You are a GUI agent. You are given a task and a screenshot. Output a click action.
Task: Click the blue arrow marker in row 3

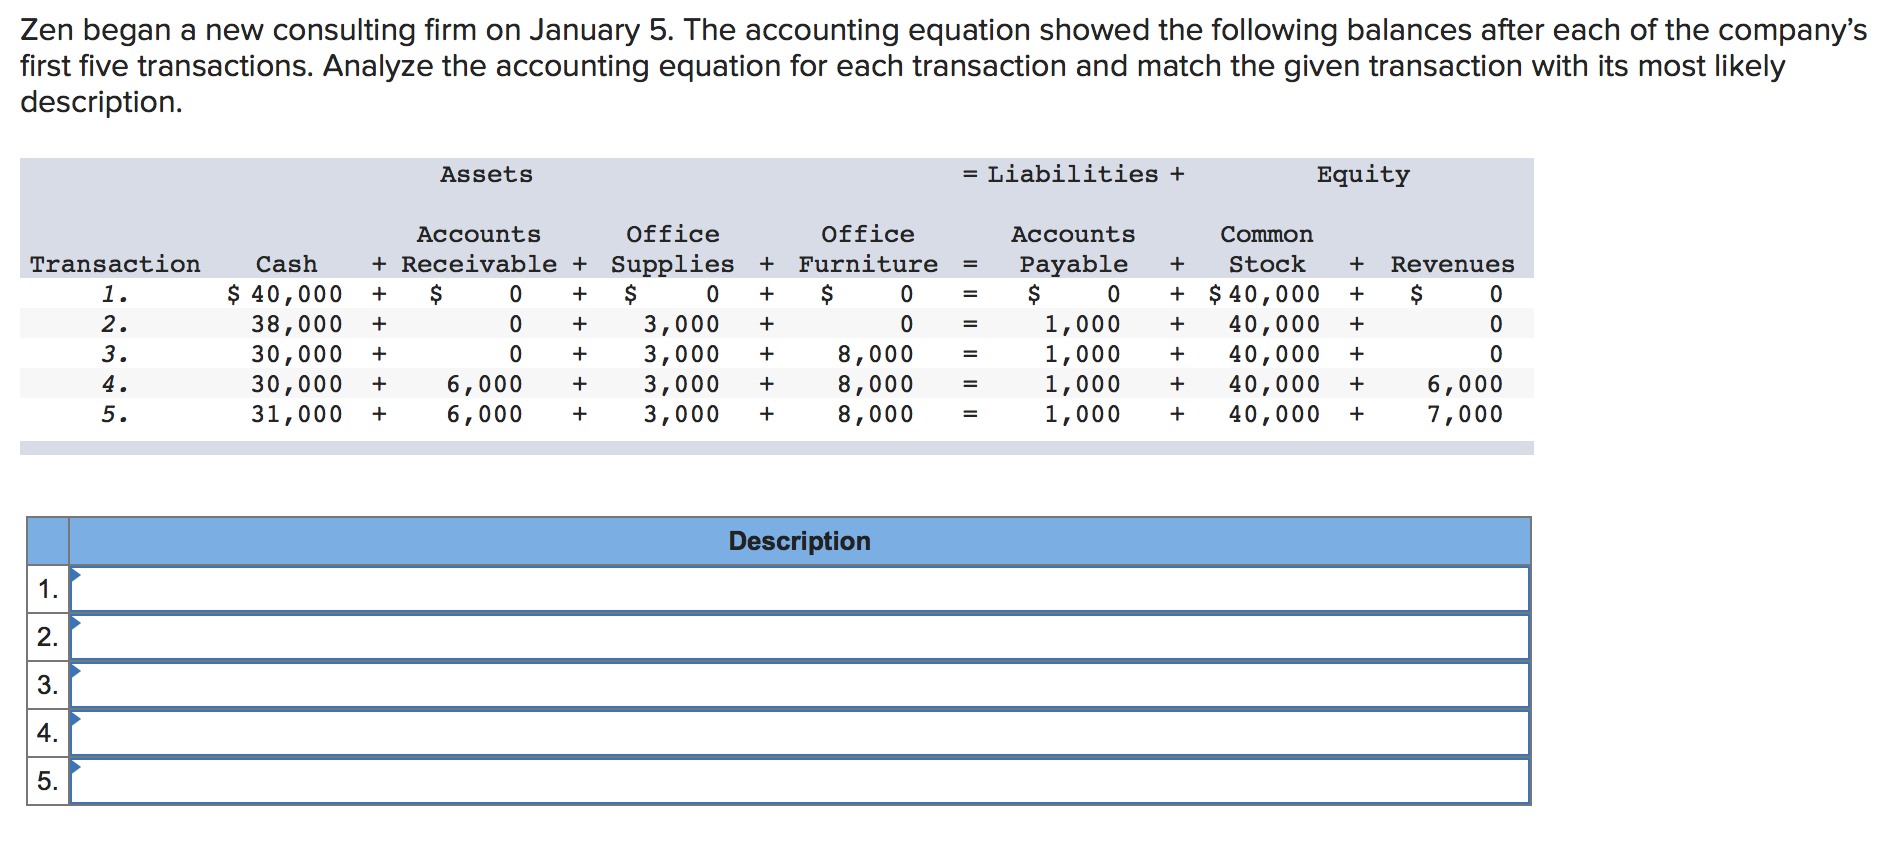(75, 670)
